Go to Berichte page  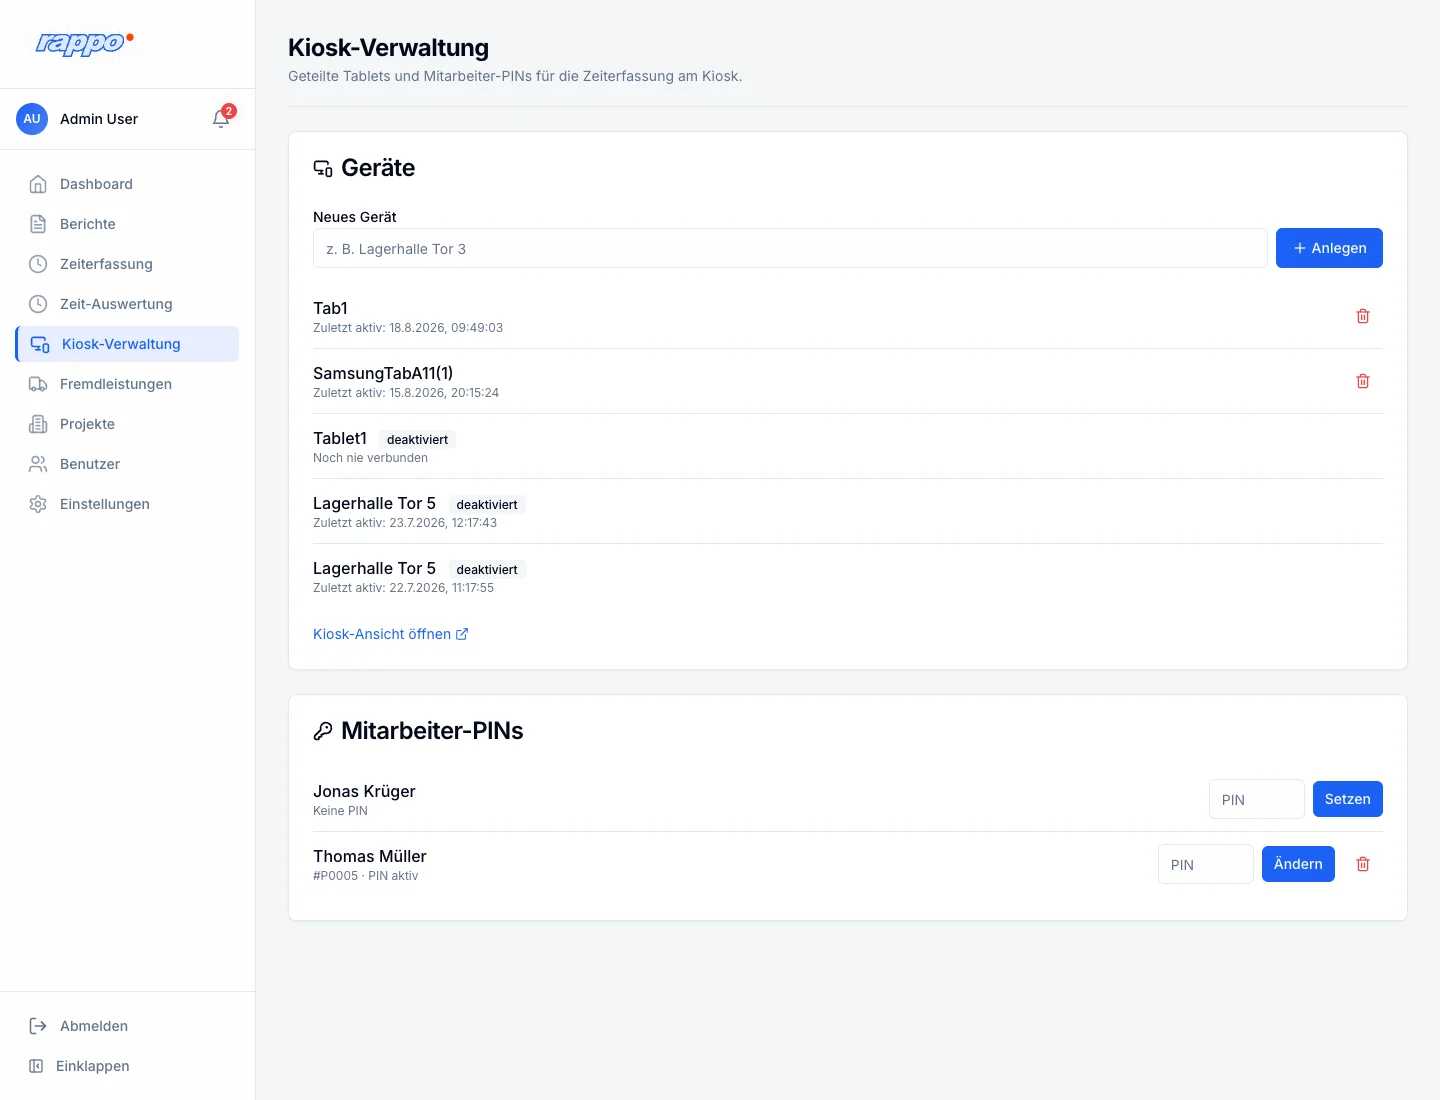[x=128, y=224]
